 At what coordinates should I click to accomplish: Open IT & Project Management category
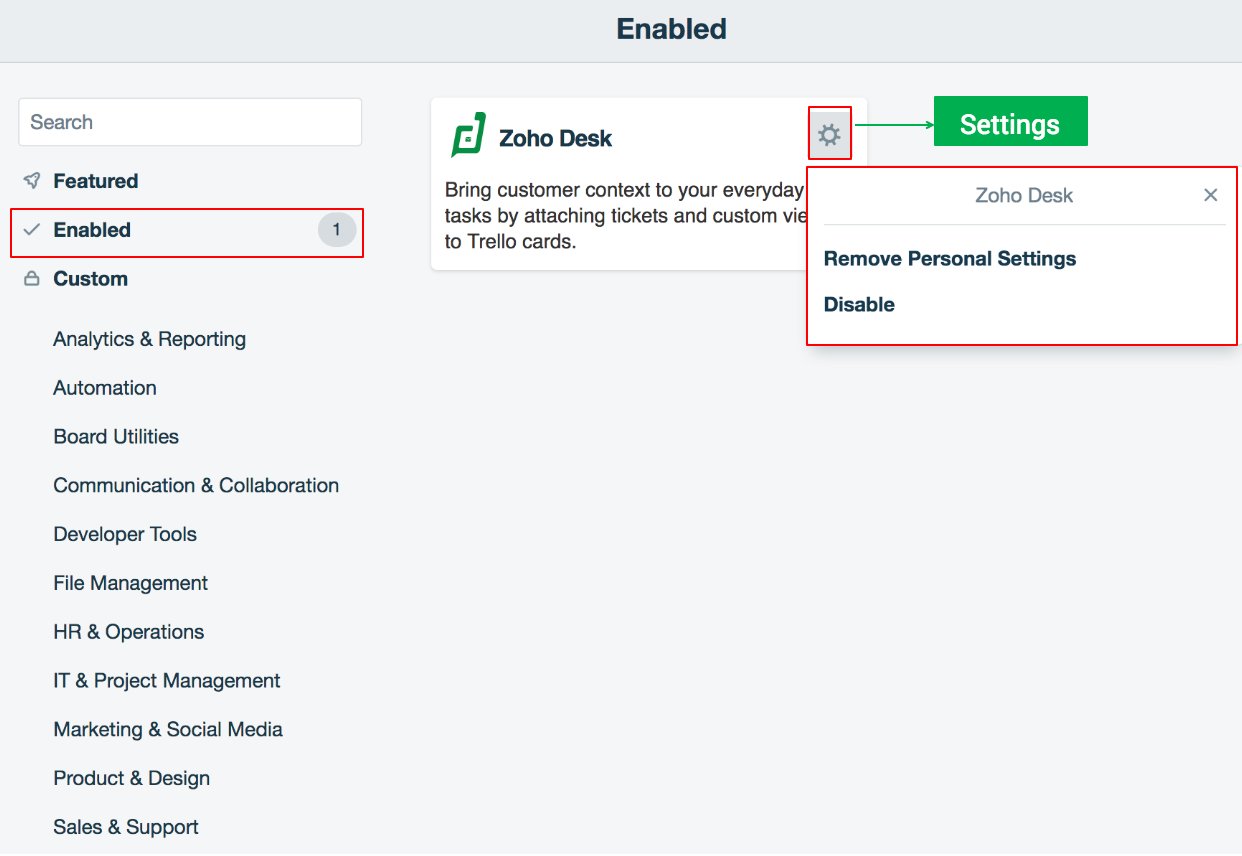click(167, 681)
